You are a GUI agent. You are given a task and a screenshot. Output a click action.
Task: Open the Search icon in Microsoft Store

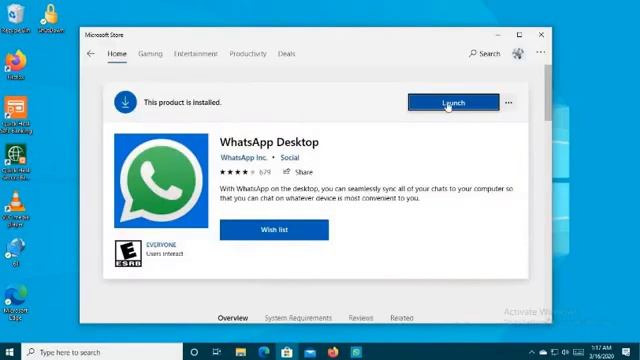484,53
